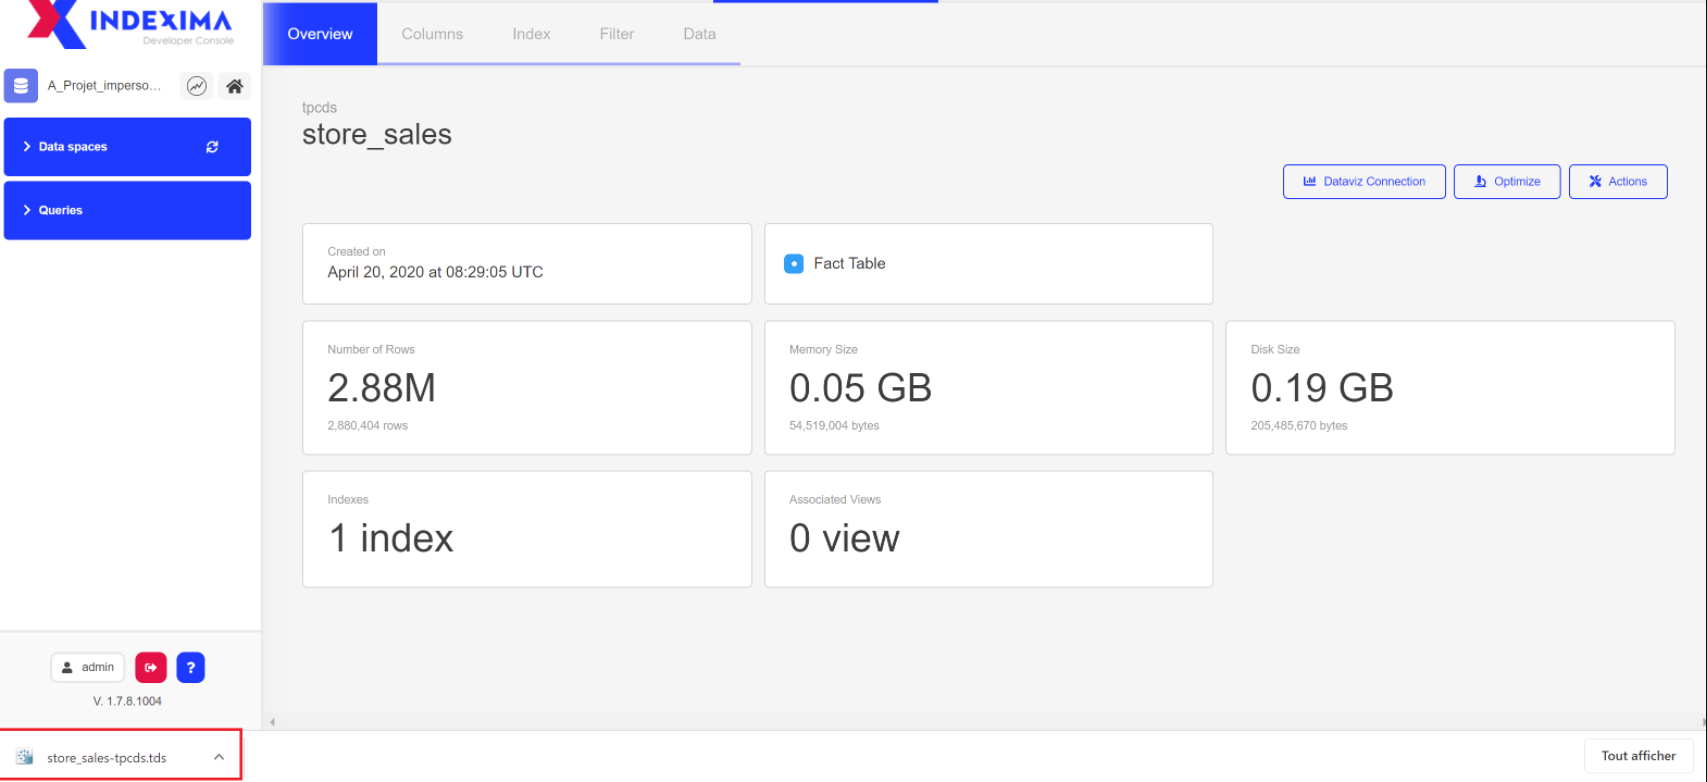1707x782 pixels.
Task: Click the version V. 1.7.8.1004 text
Action: [127, 701]
